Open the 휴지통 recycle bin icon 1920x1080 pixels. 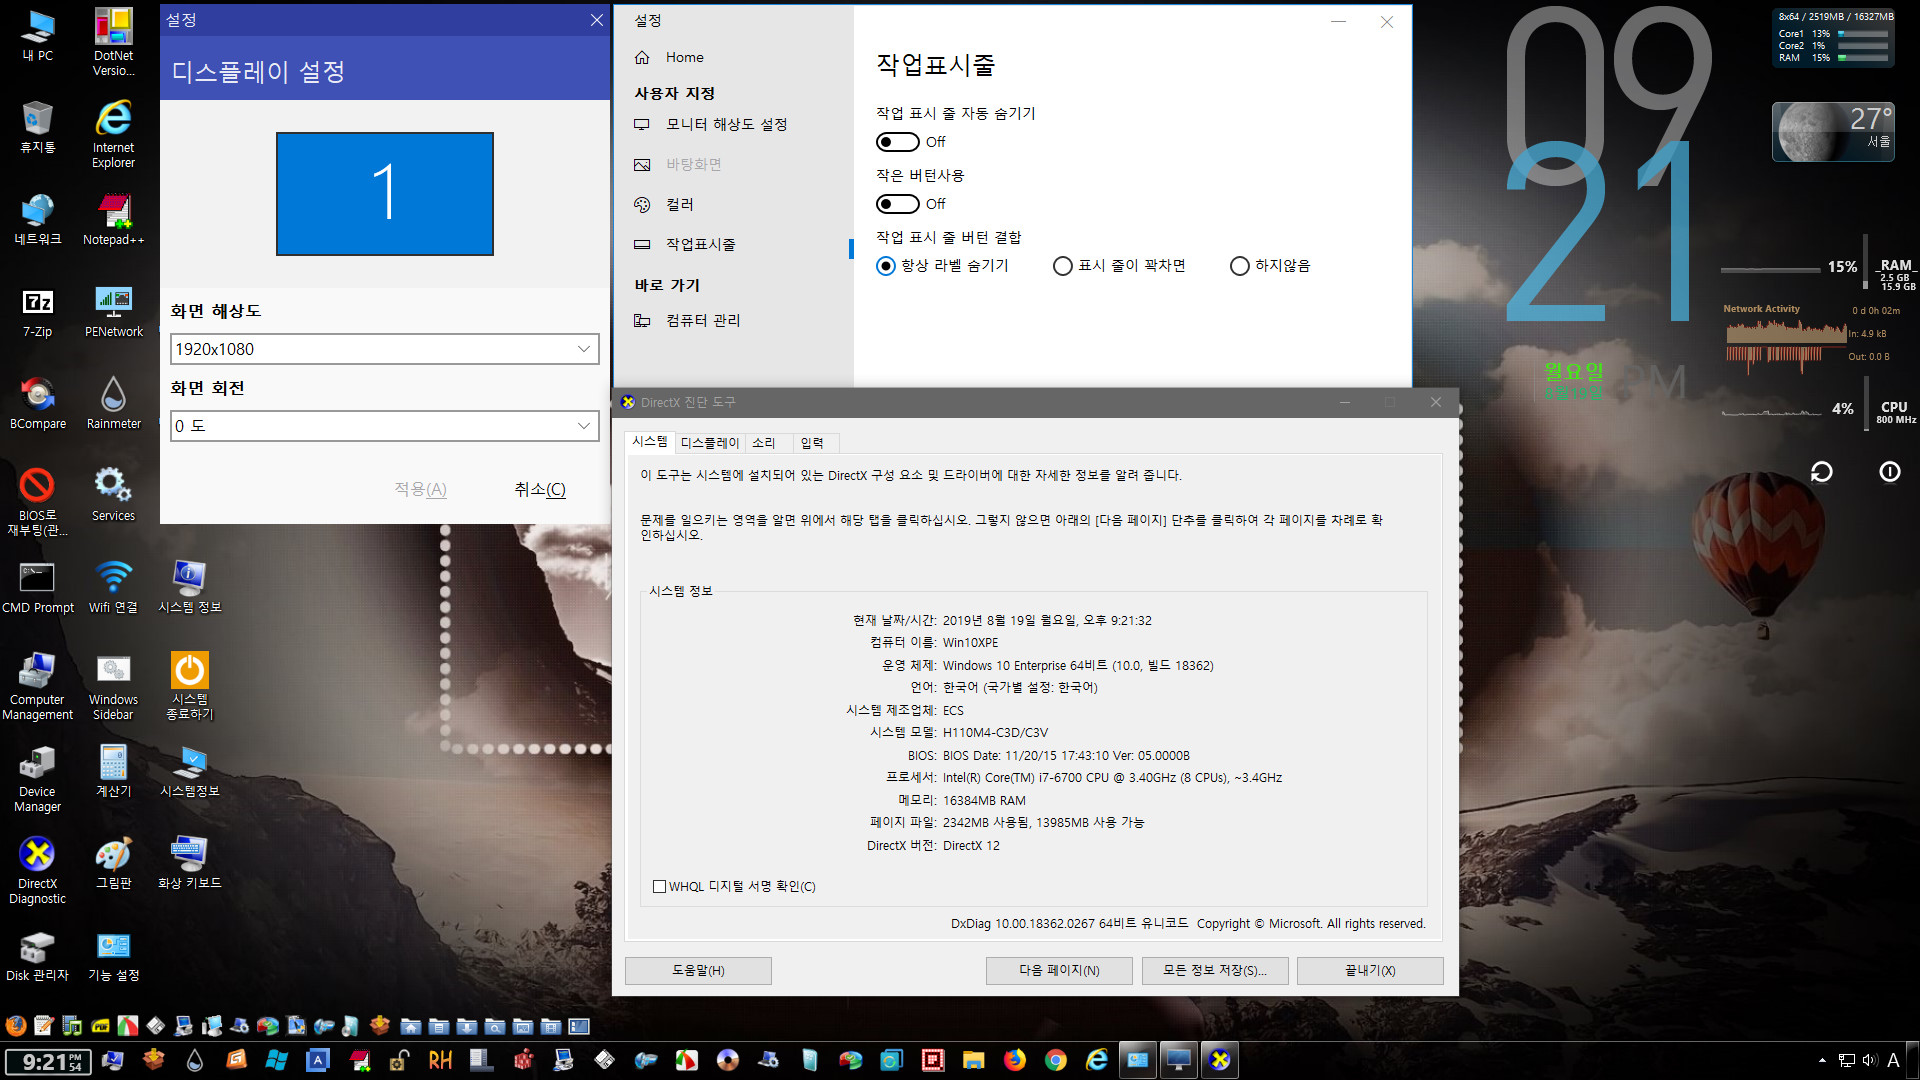click(x=38, y=127)
